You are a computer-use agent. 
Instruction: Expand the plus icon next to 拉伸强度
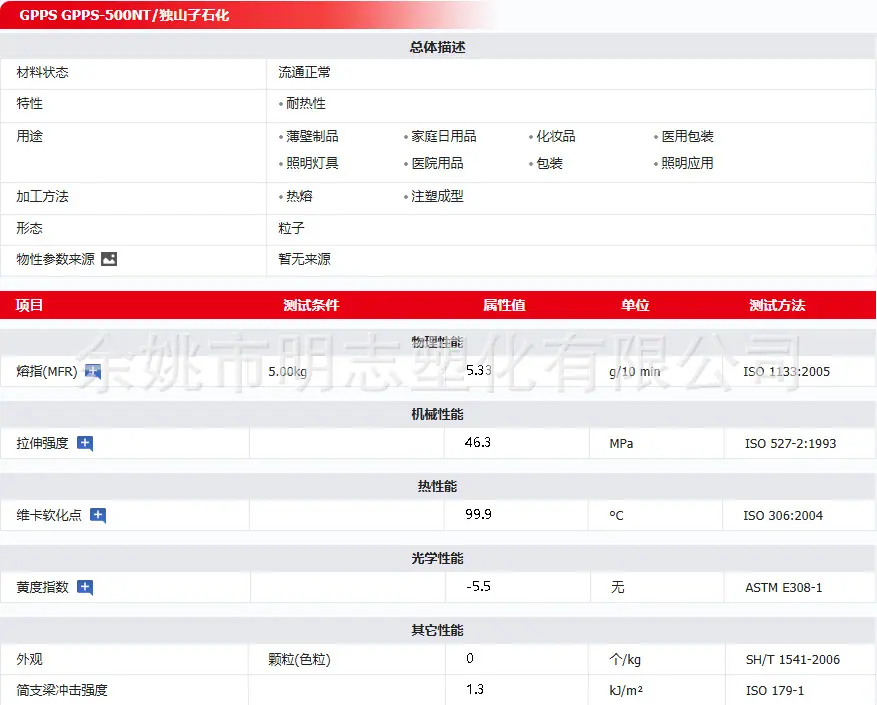pyautogui.click(x=84, y=444)
